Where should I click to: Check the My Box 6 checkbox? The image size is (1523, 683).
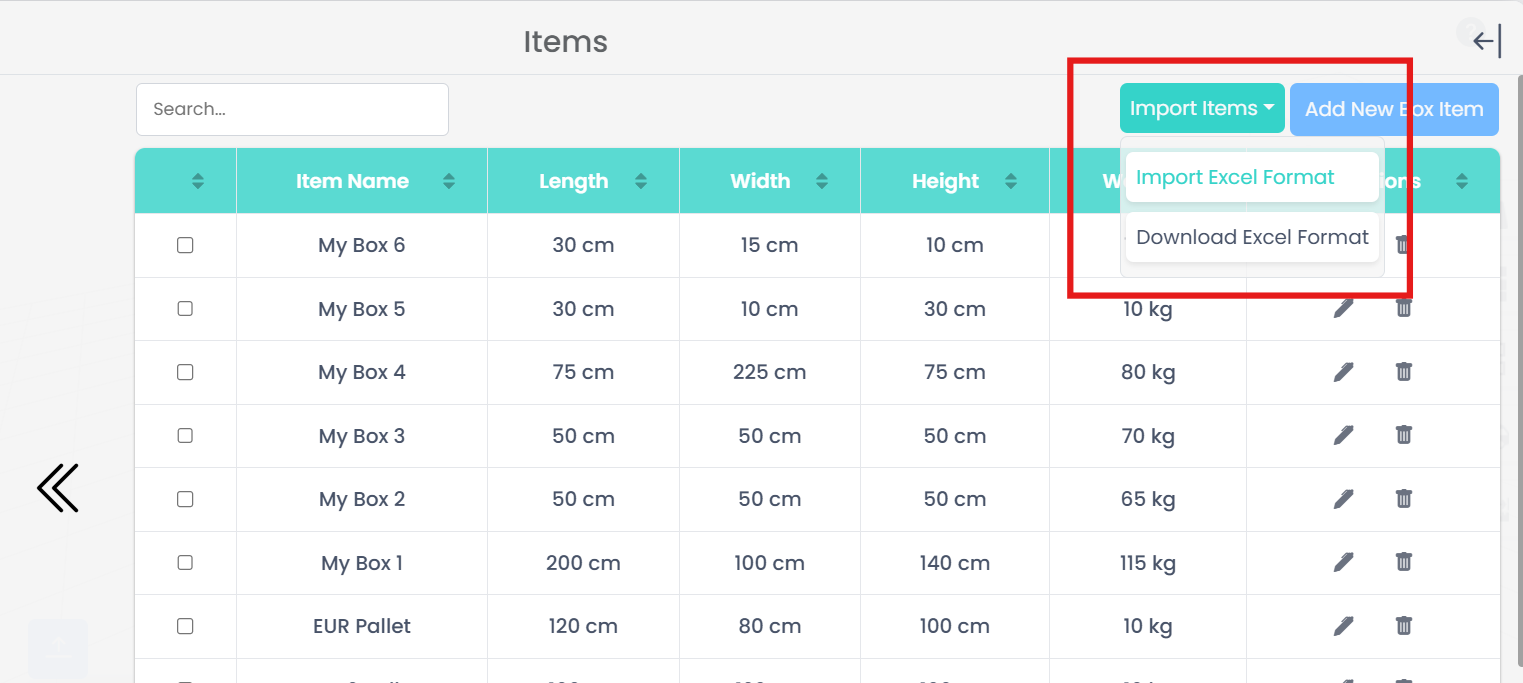pyautogui.click(x=185, y=245)
